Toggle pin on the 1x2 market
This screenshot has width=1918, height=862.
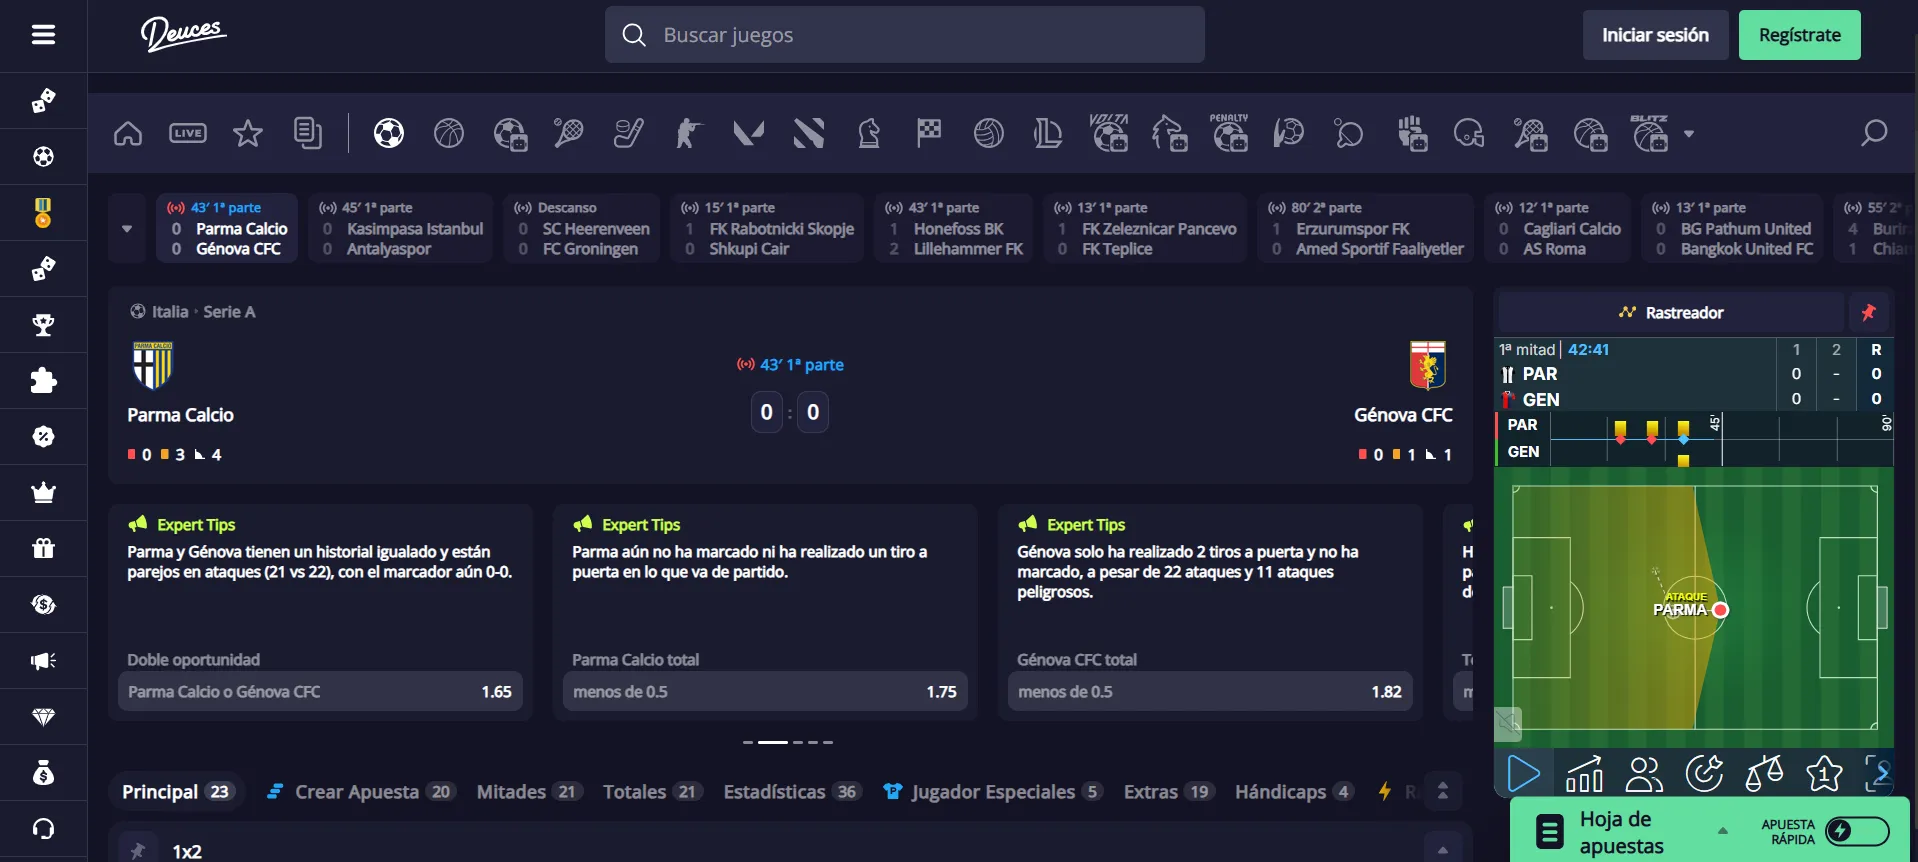tap(138, 851)
